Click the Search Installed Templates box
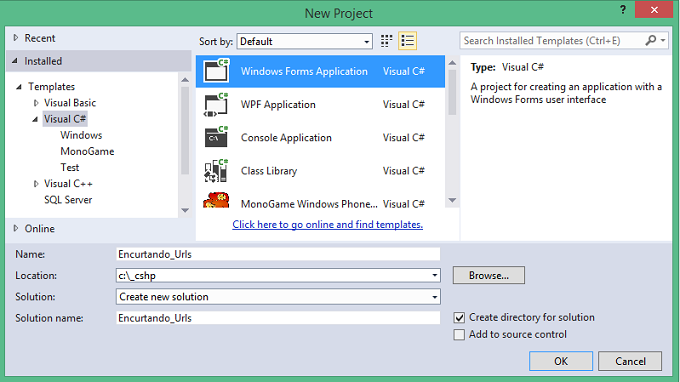 (x=552, y=41)
